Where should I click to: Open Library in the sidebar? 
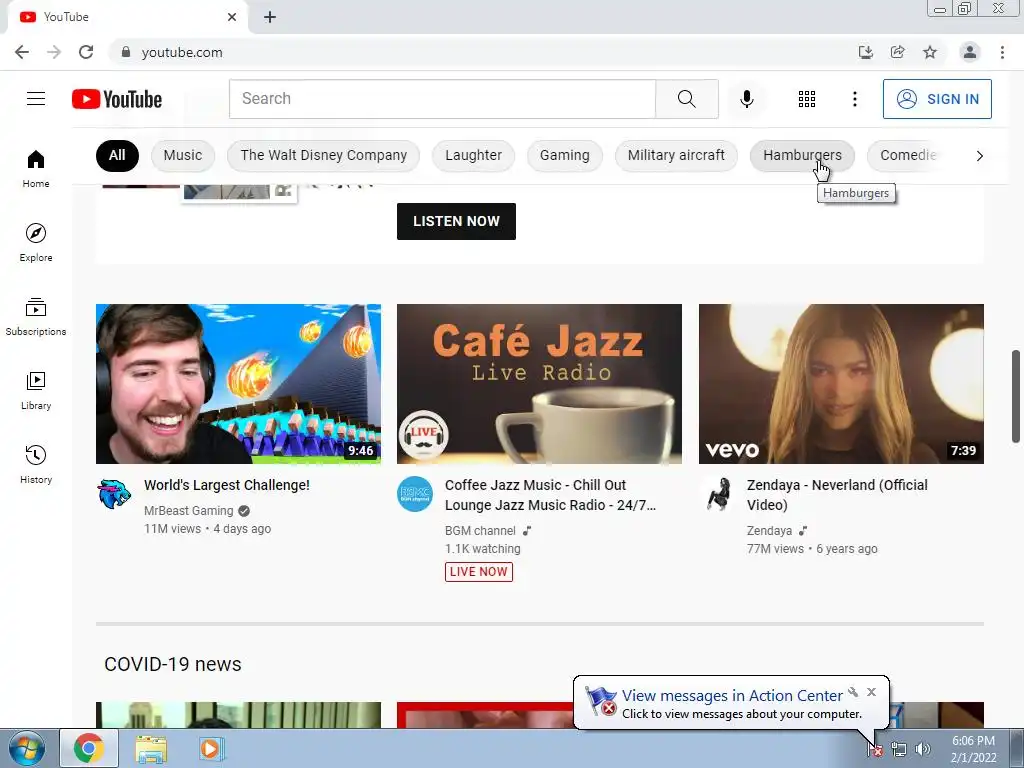click(36, 391)
